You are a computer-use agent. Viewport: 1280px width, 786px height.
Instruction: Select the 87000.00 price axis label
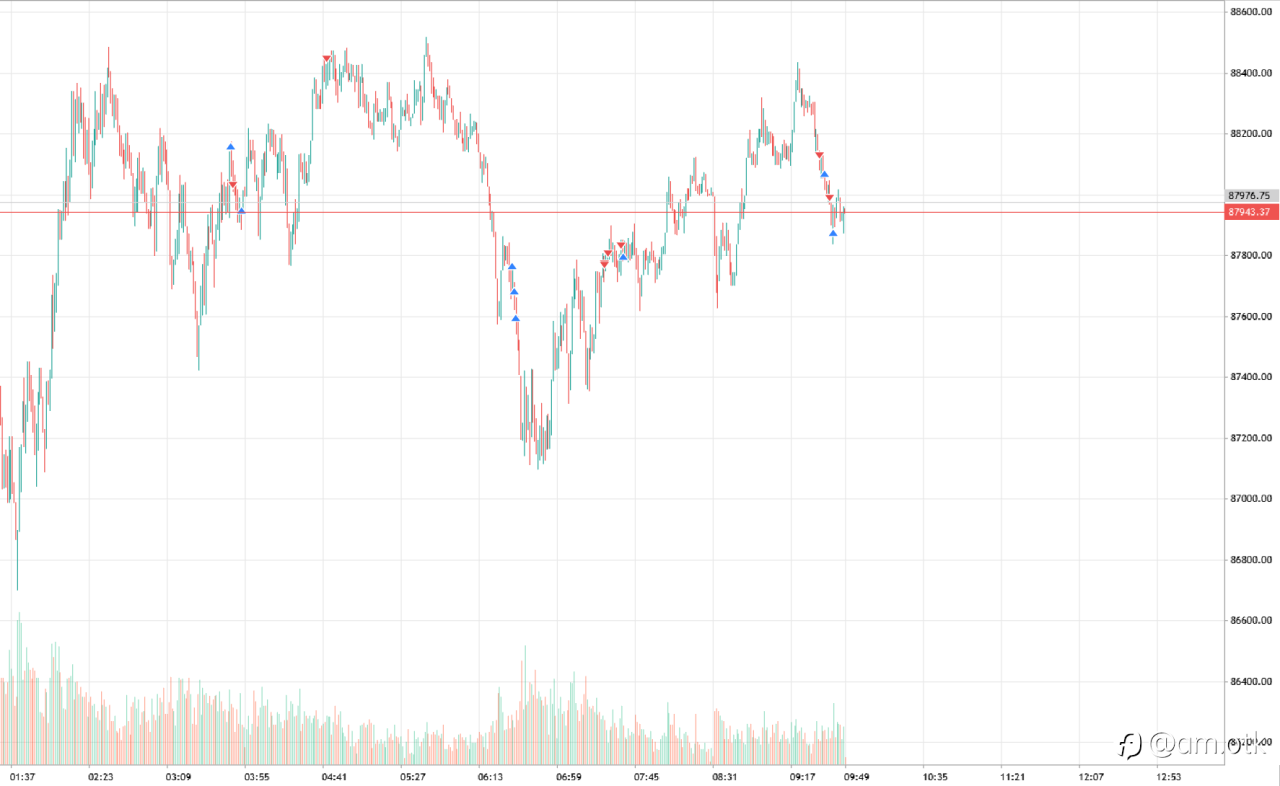click(1250, 499)
